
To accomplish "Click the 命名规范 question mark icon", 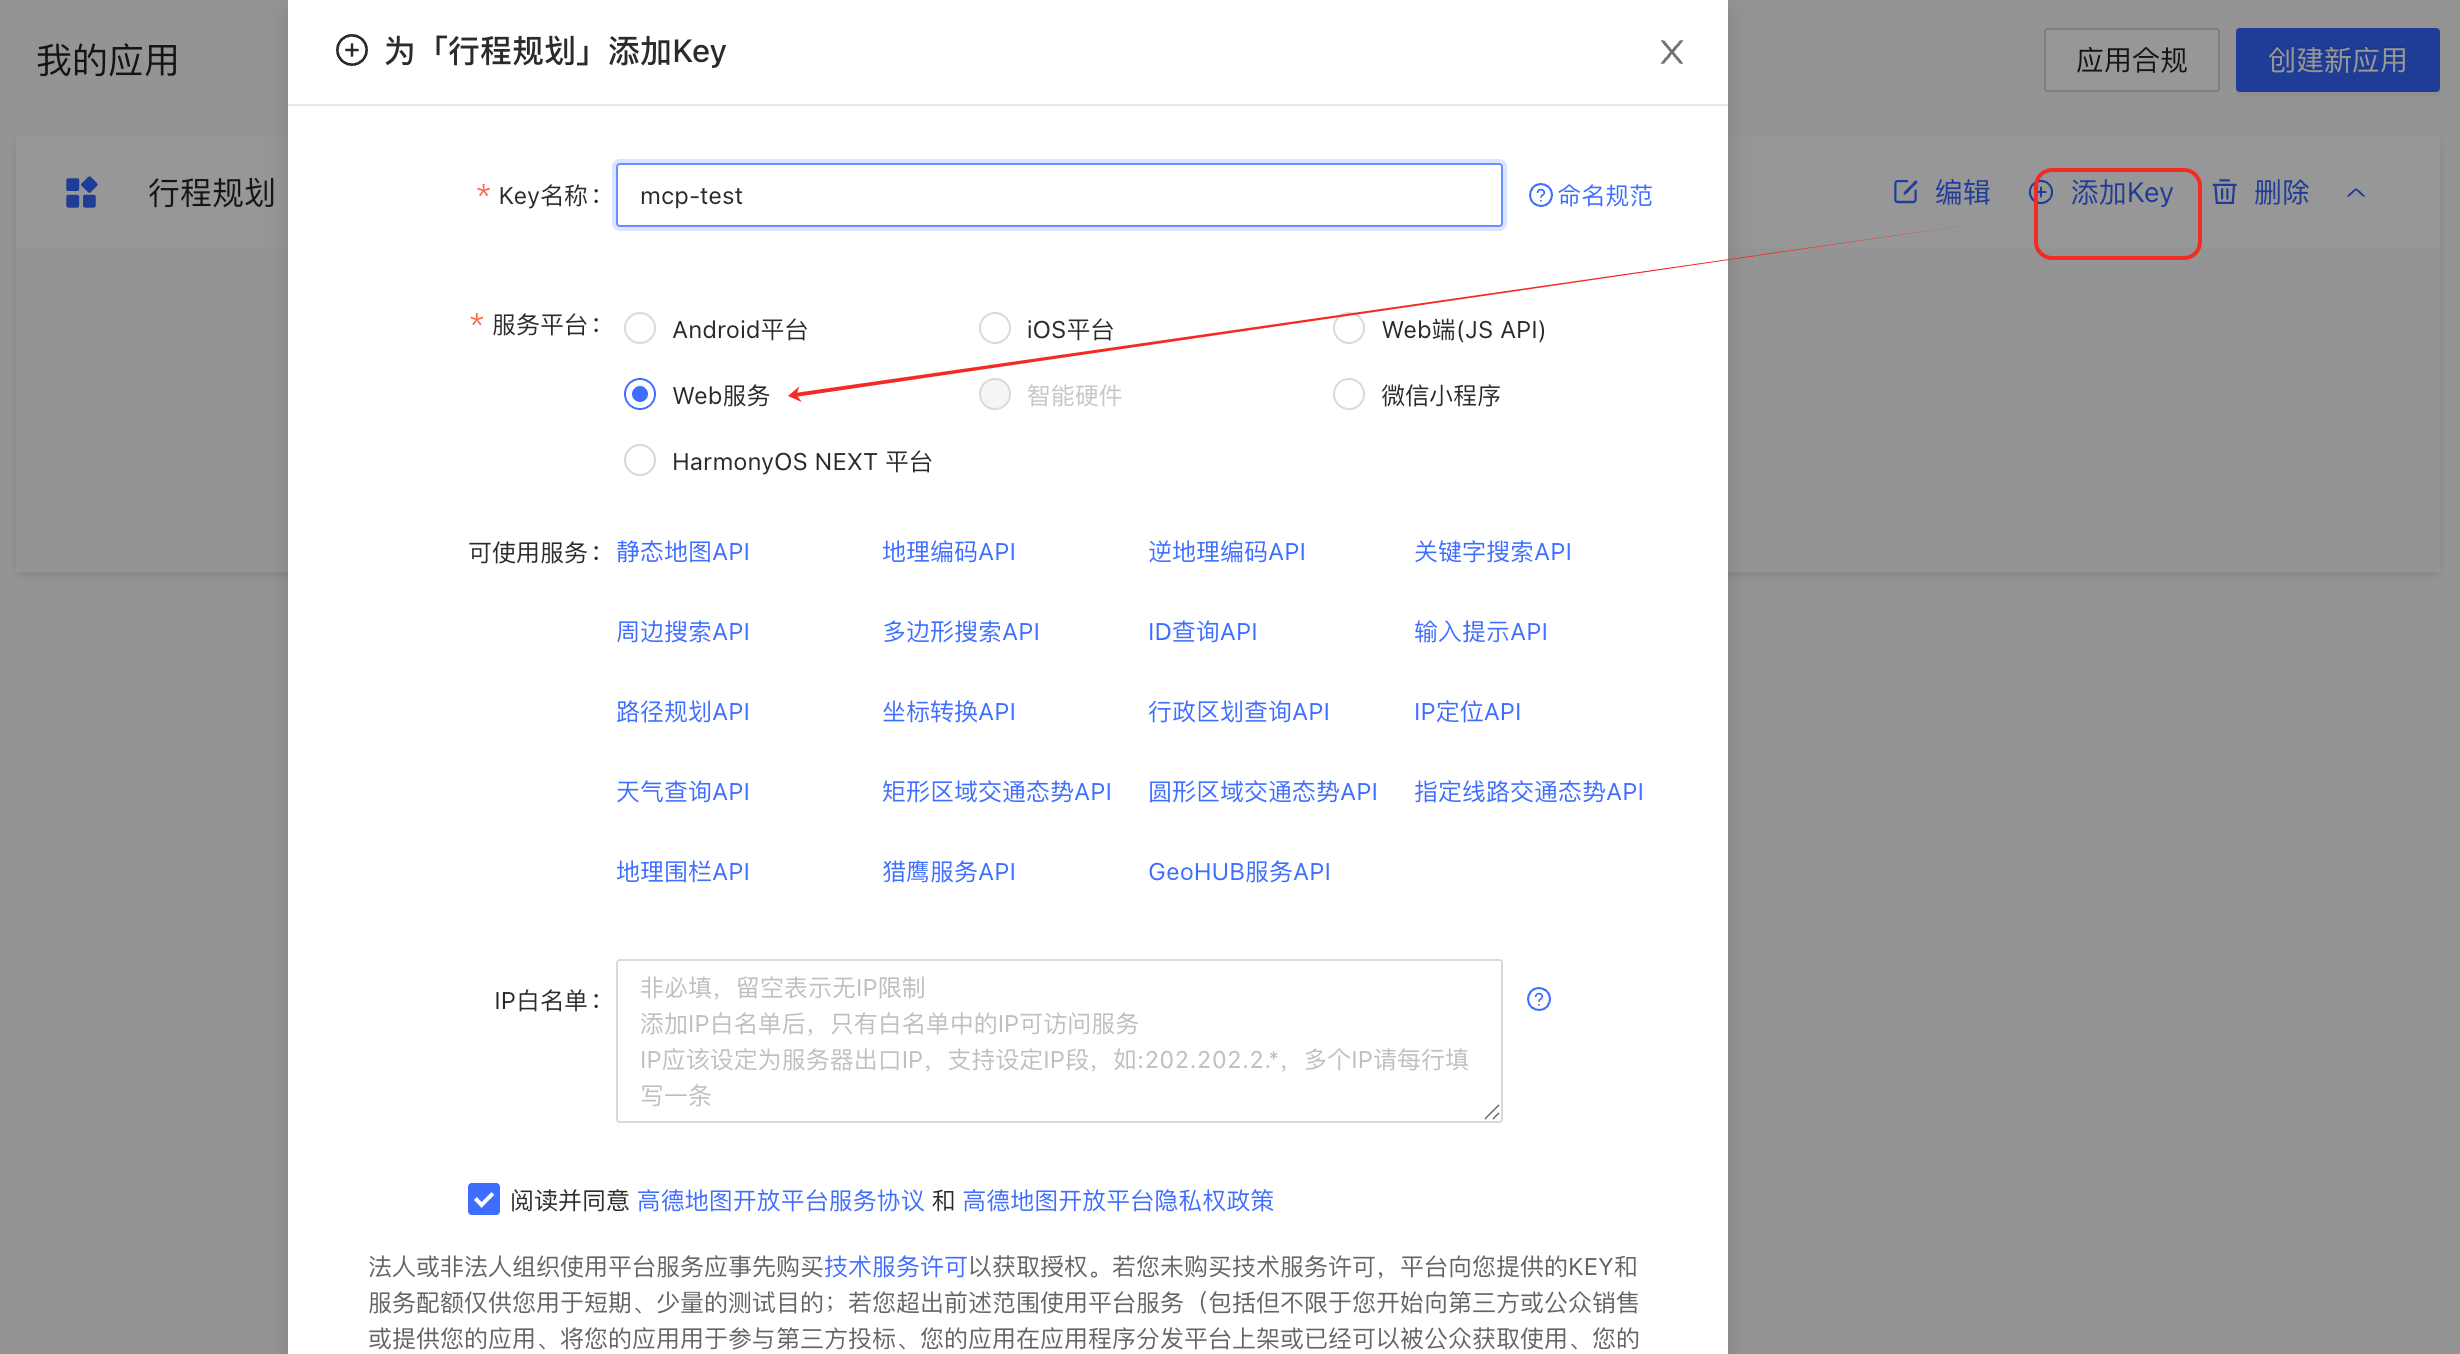I will 1540,195.
